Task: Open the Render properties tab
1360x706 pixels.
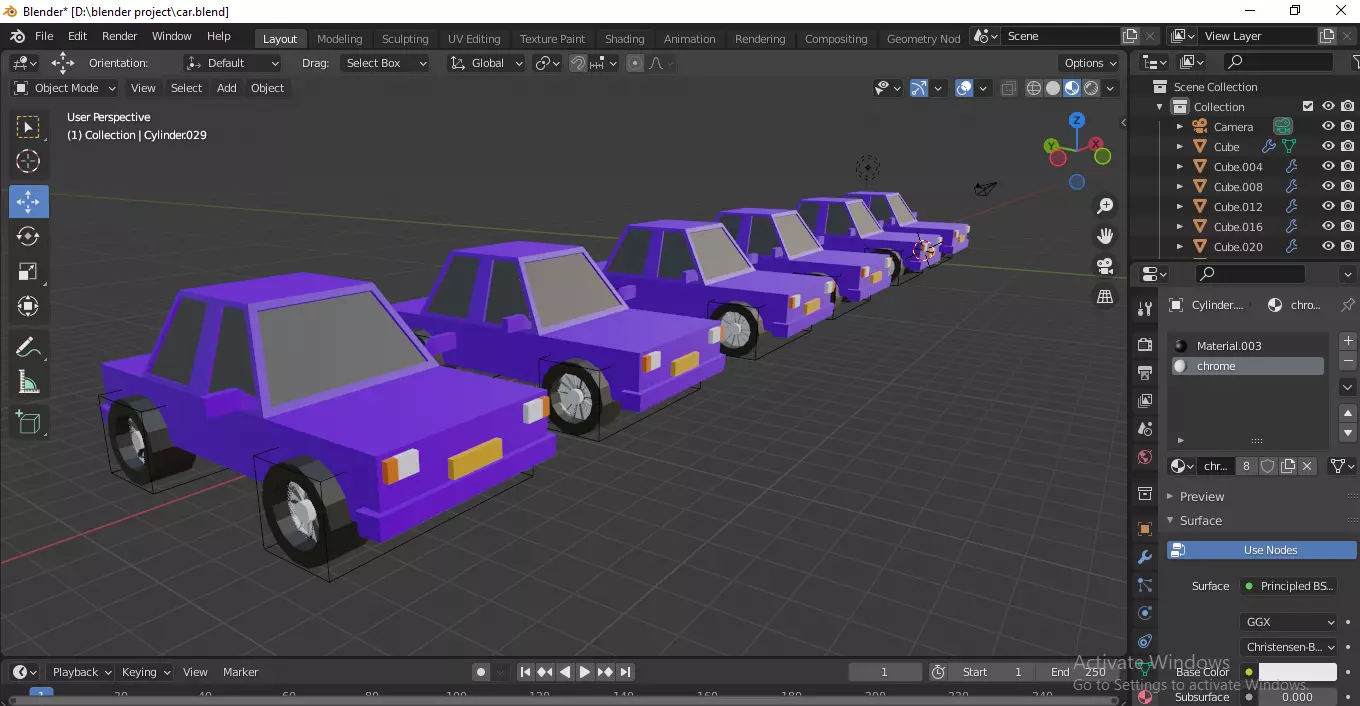Action: (x=1145, y=344)
